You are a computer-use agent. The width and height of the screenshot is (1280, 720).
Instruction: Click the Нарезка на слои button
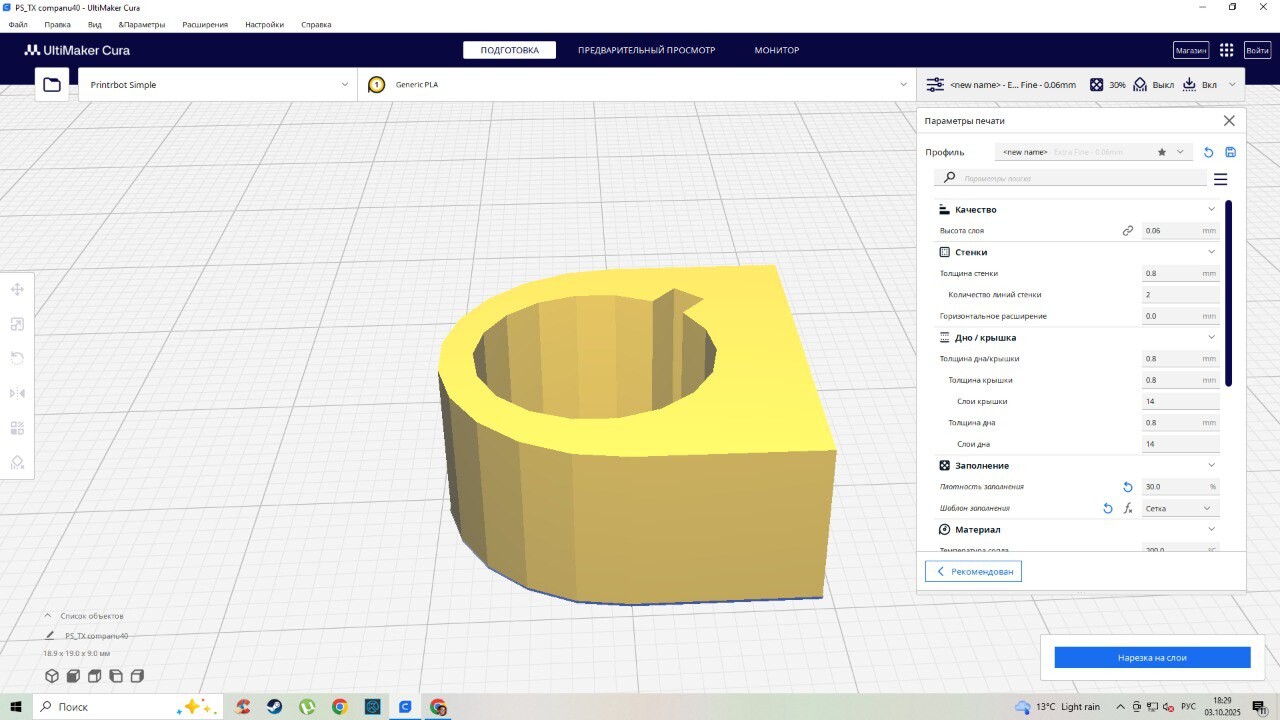(1152, 657)
